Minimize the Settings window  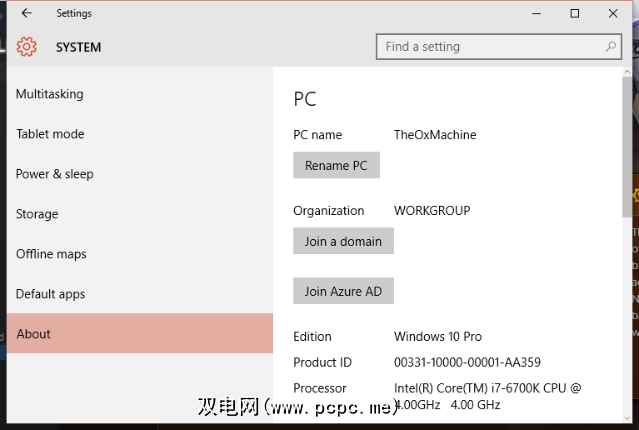click(536, 13)
